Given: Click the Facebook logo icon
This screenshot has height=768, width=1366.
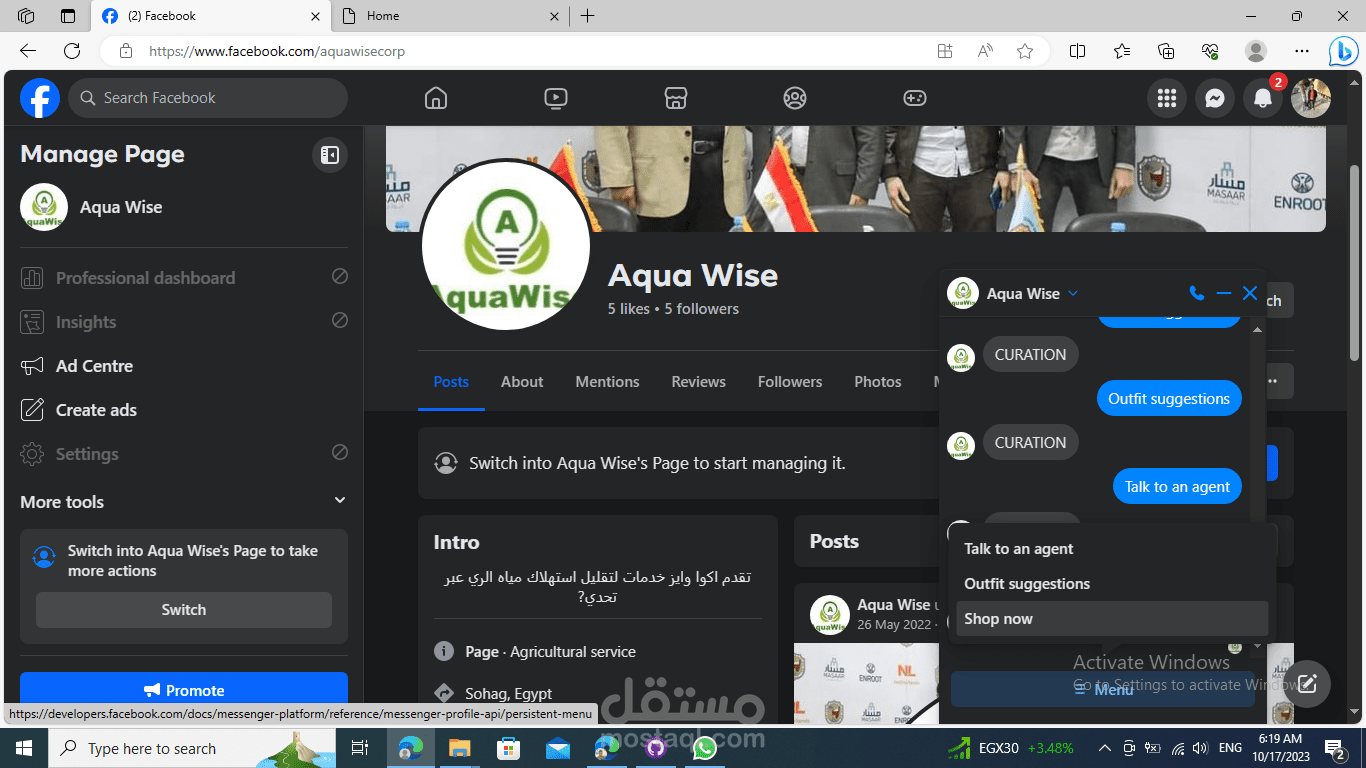Looking at the screenshot, I should click(40, 98).
